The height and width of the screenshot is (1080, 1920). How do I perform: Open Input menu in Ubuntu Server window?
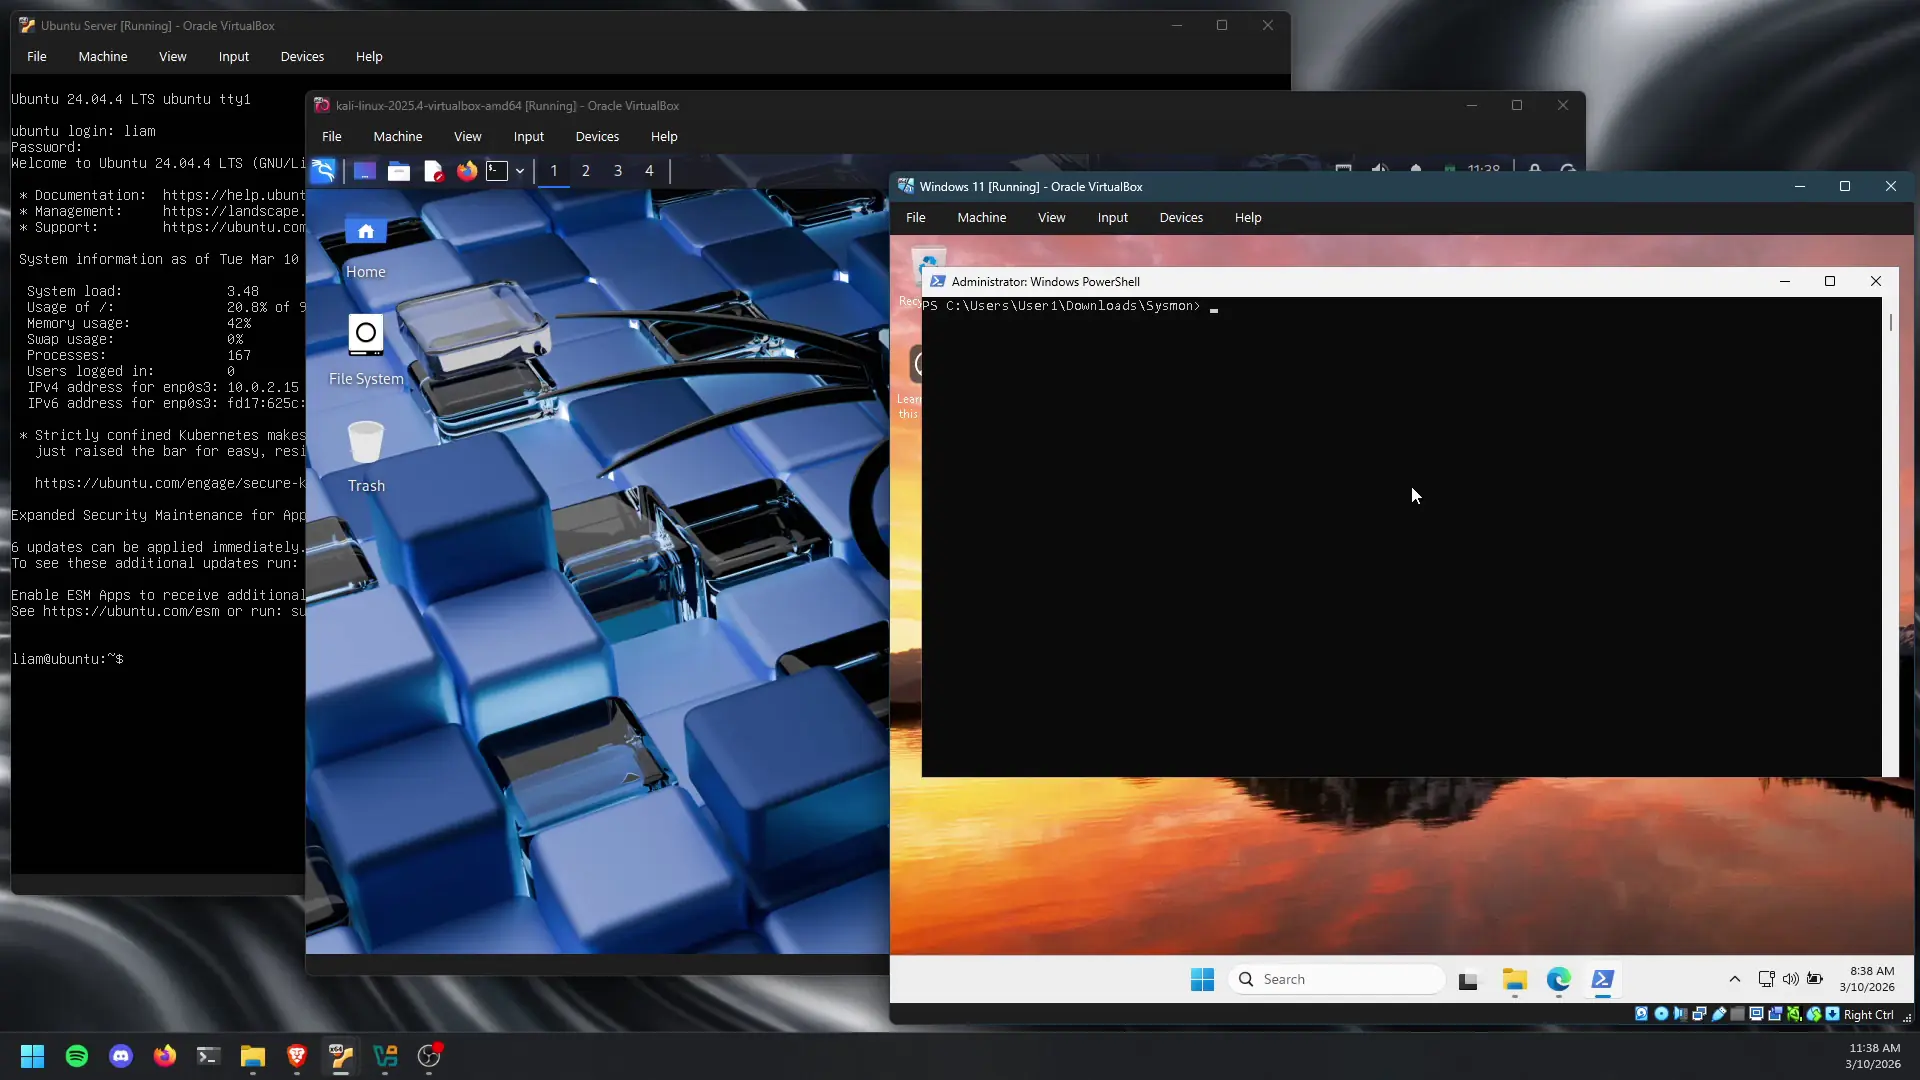(x=234, y=57)
